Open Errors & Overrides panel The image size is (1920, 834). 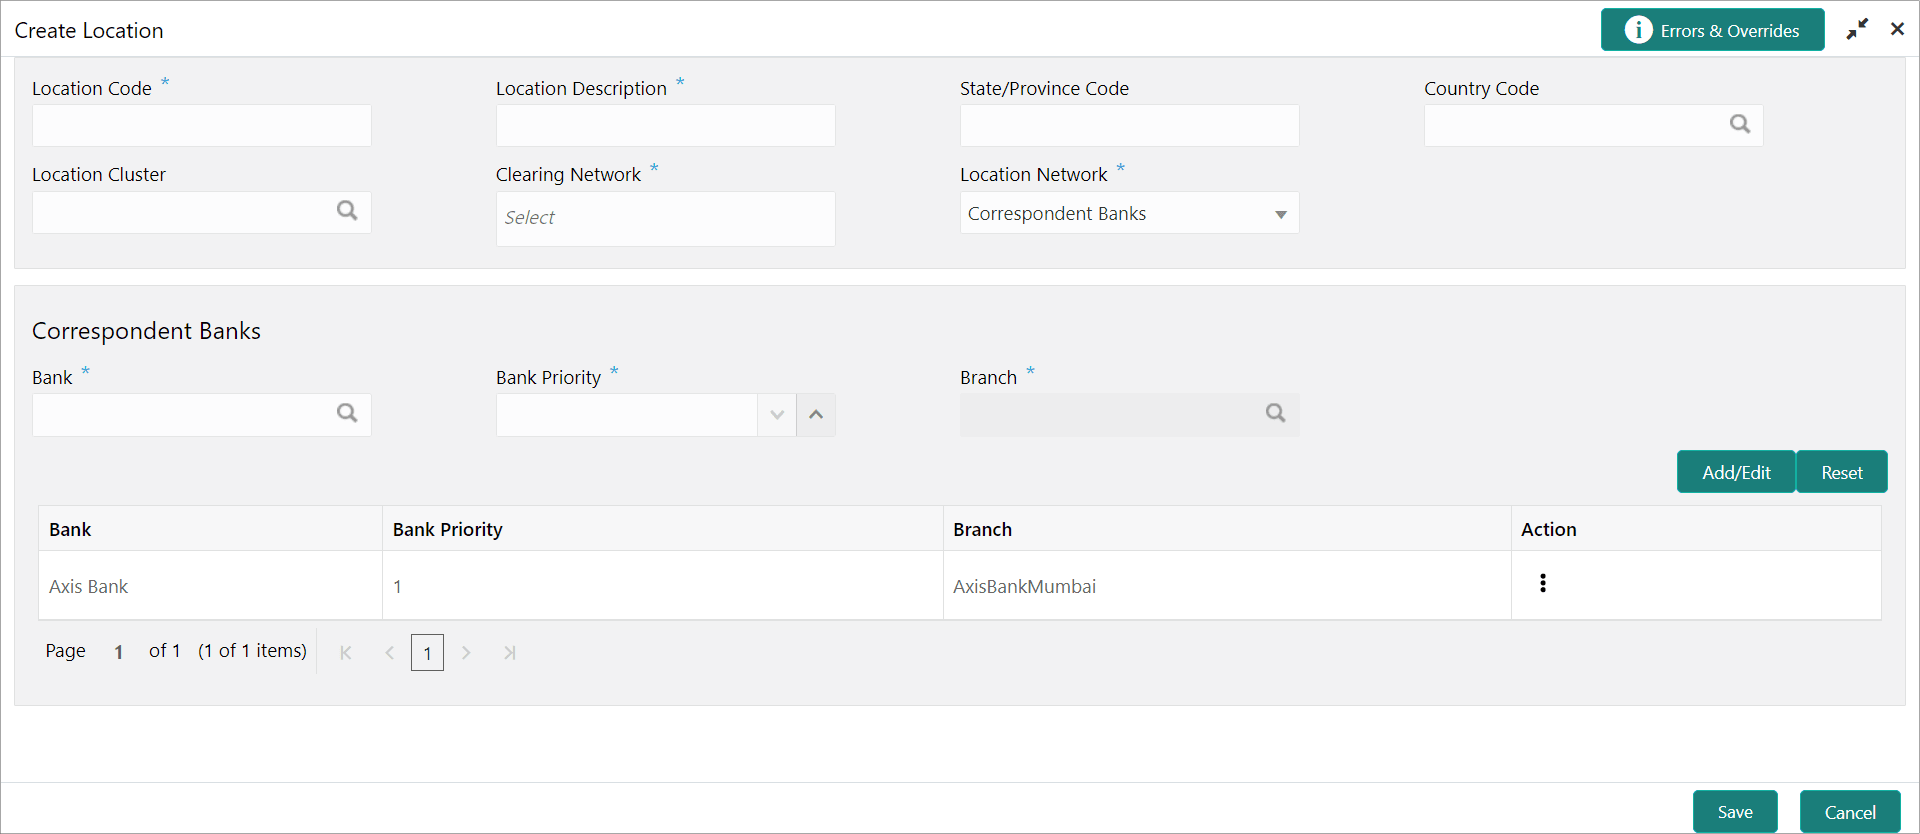1713,30
